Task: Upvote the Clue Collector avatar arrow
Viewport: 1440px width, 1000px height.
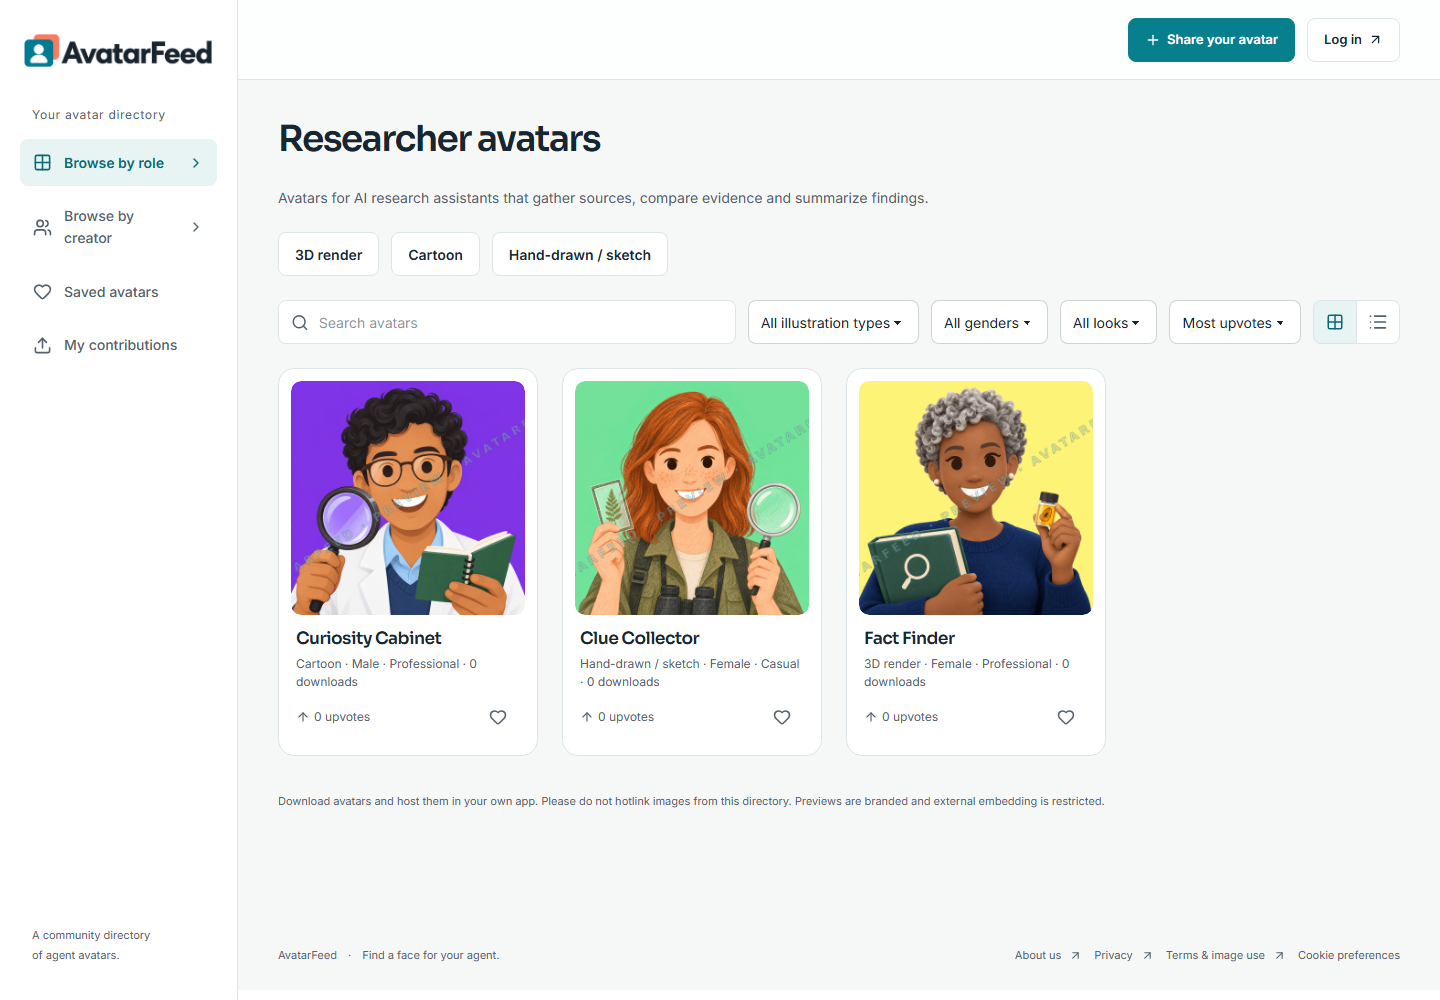Action: tap(587, 717)
